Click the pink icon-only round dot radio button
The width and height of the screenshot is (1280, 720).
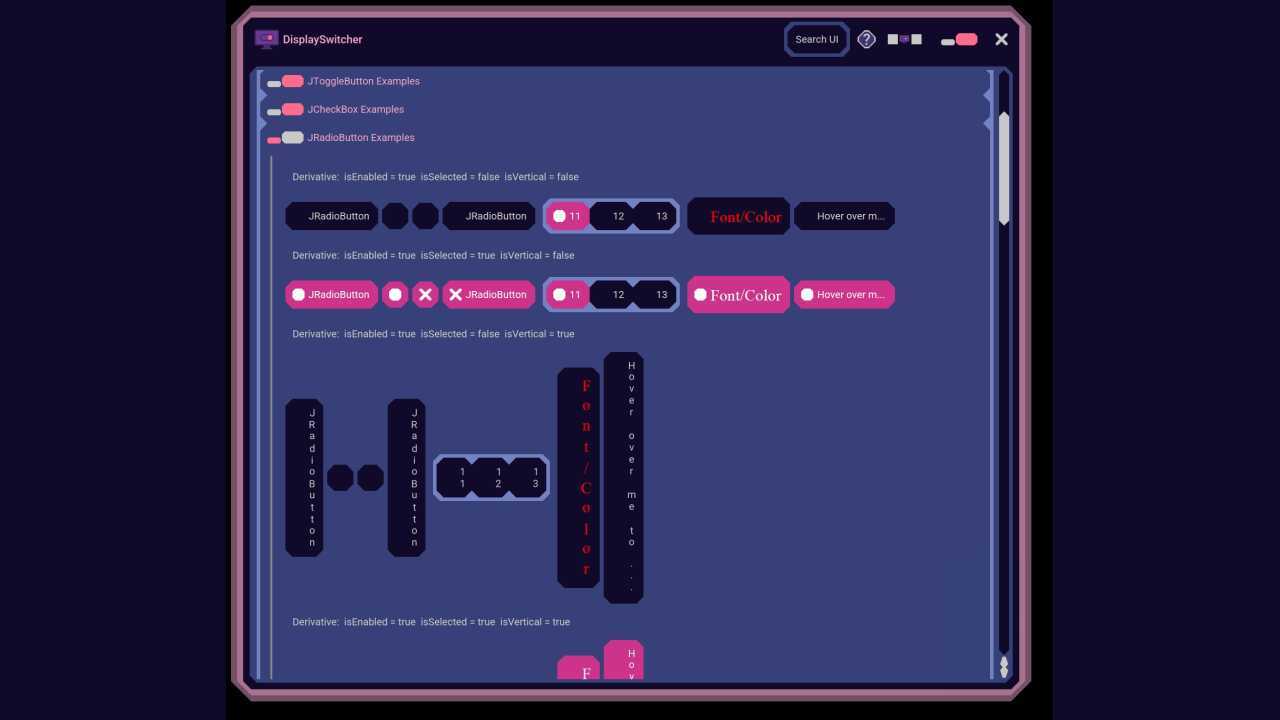click(x=395, y=295)
